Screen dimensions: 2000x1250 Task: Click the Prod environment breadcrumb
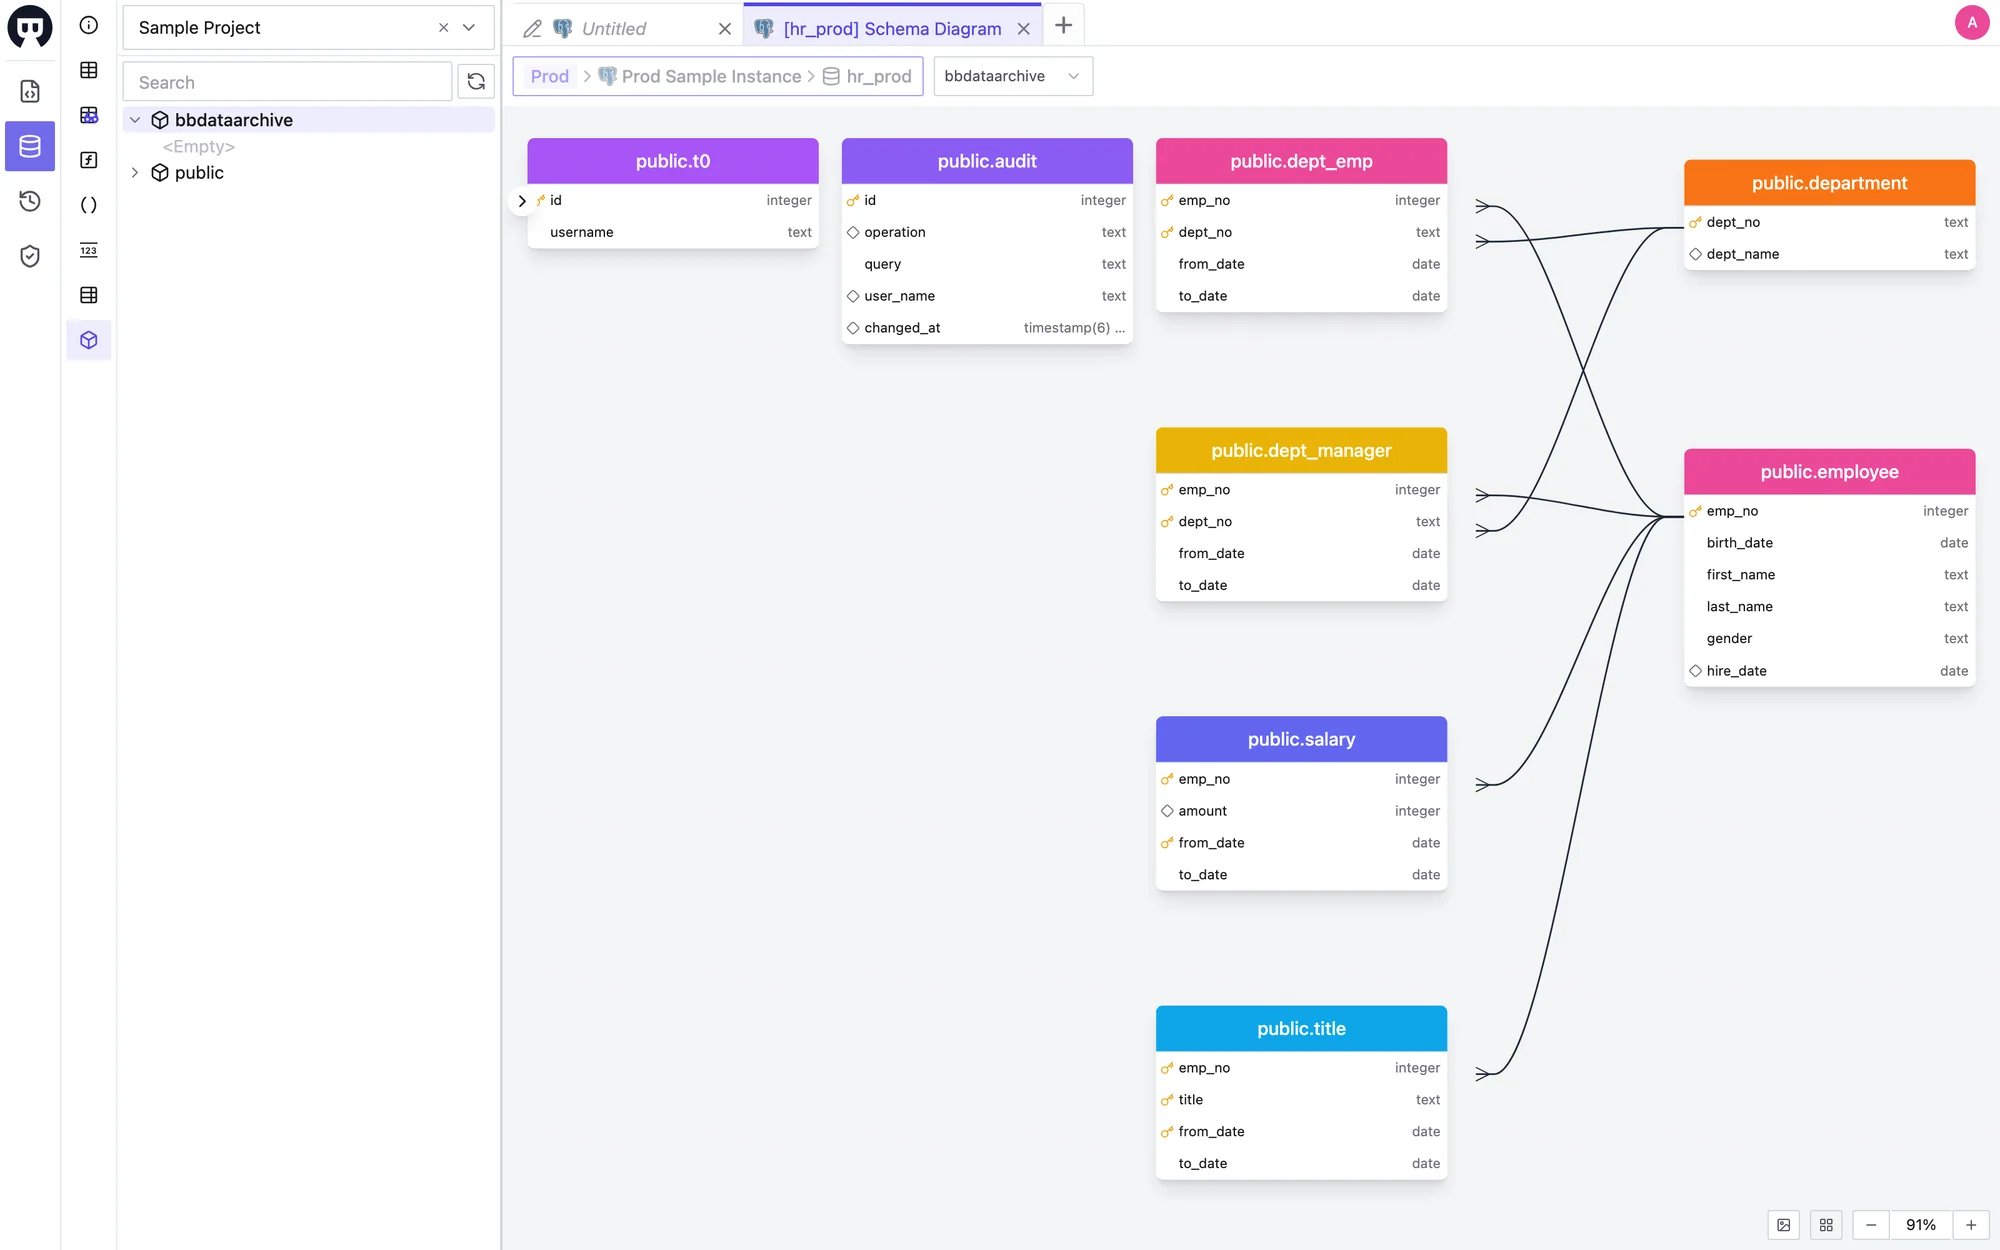(549, 76)
